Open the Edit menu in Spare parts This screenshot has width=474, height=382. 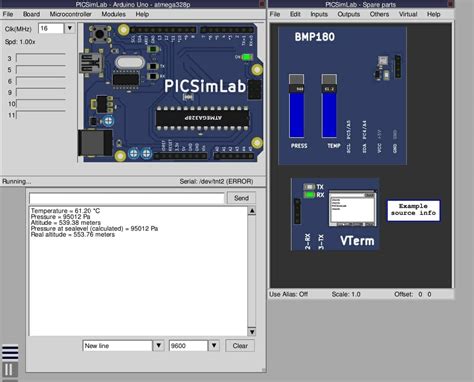pos(295,14)
